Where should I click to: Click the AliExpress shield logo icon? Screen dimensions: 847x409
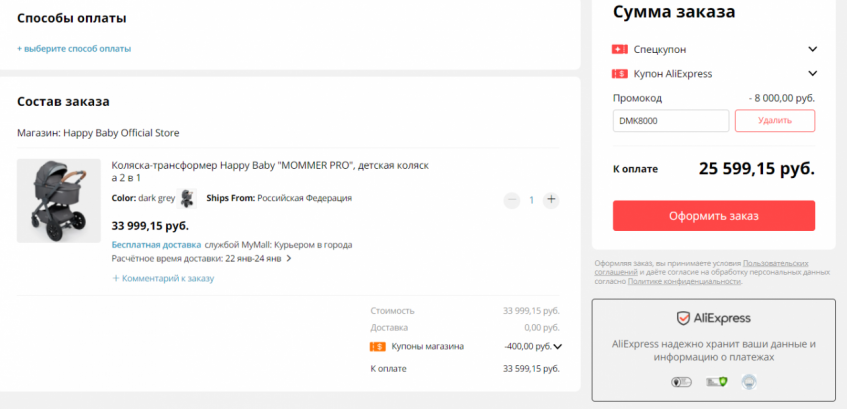coord(684,318)
